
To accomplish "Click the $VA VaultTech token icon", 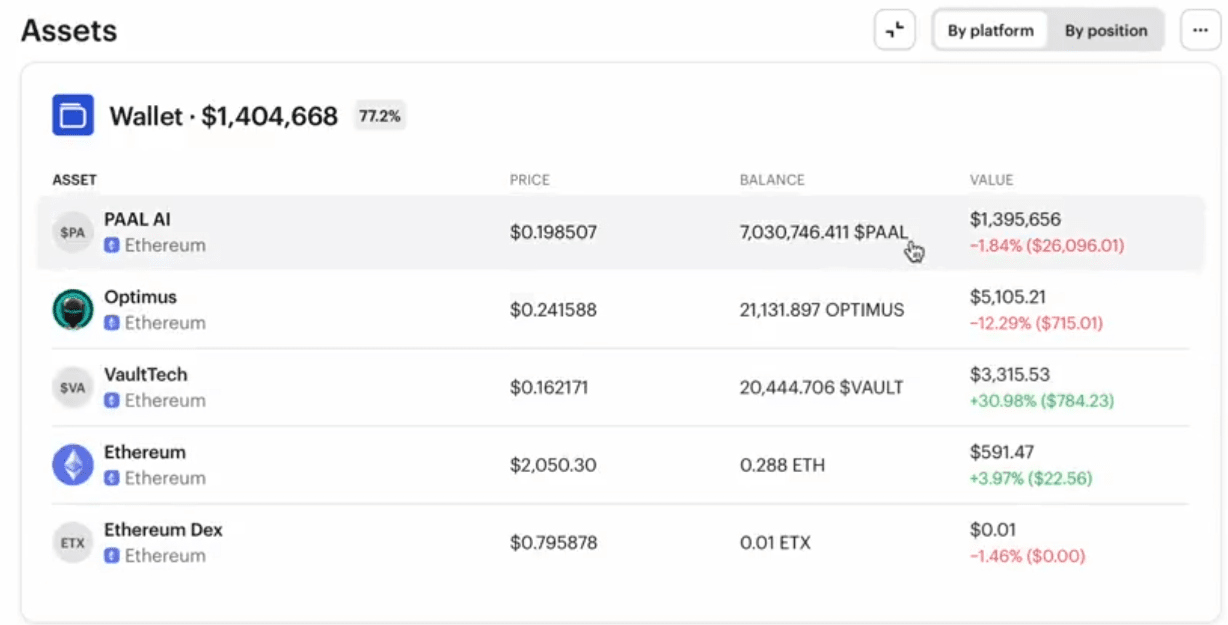I will click(72, 387).
